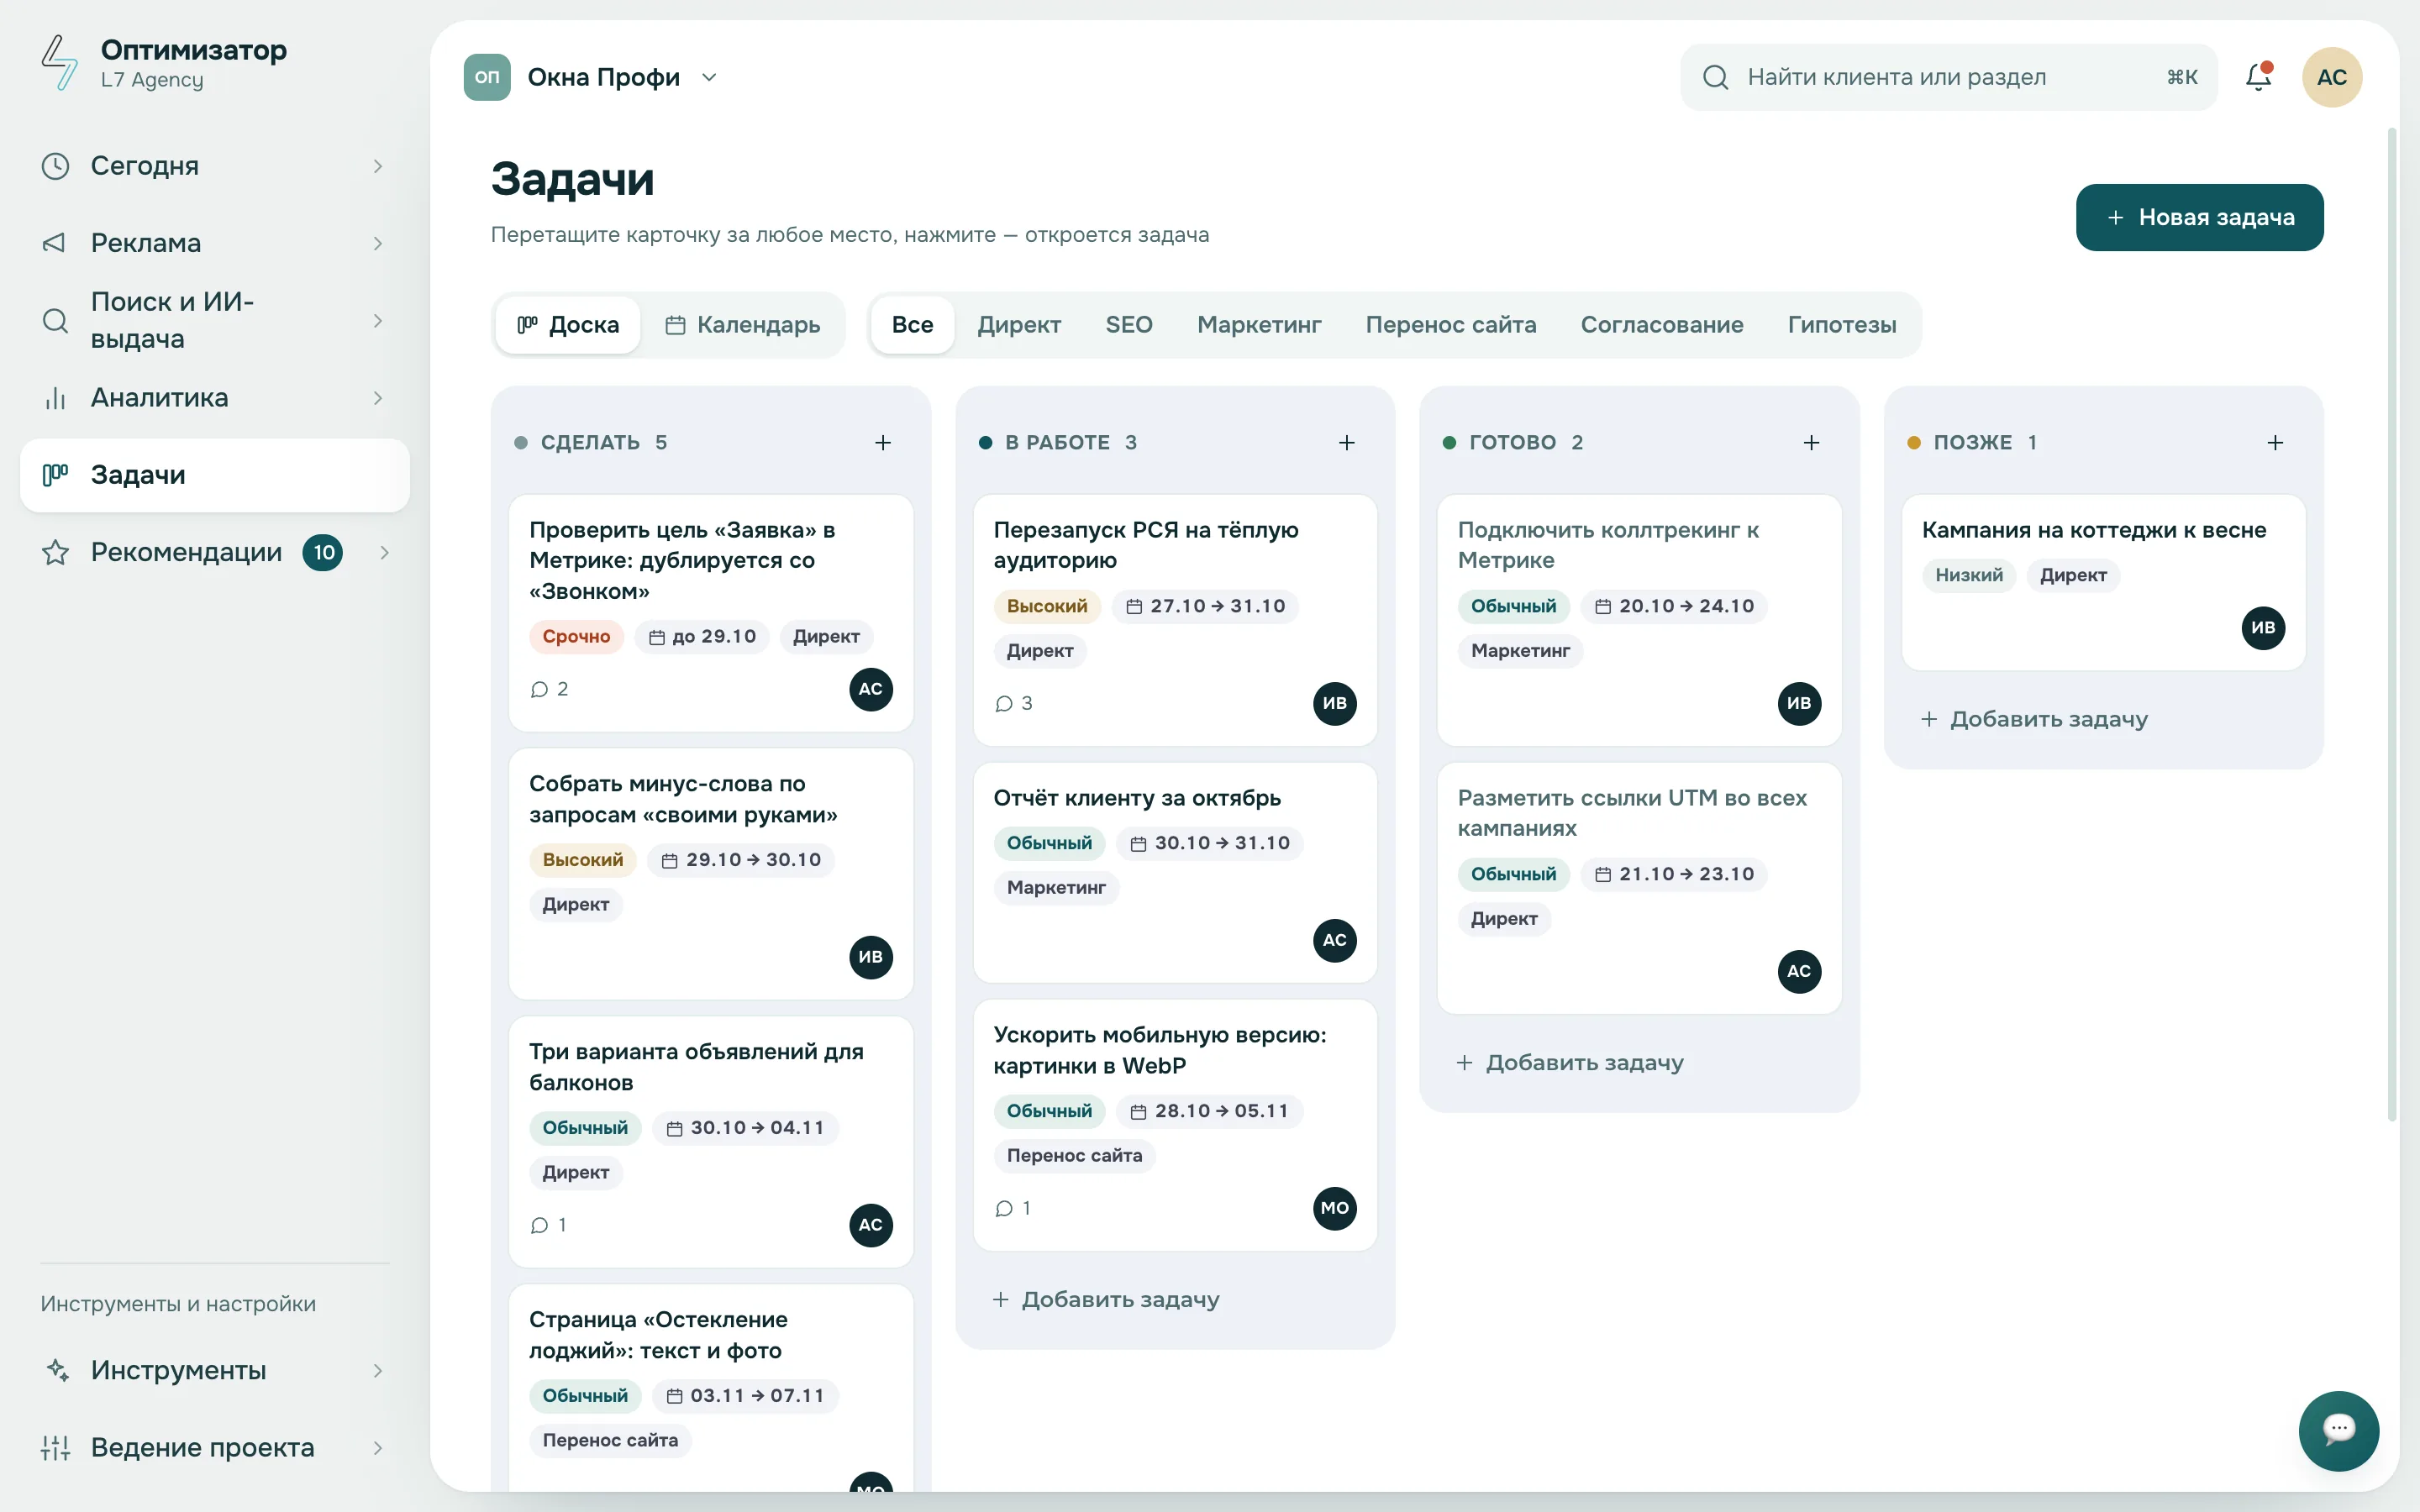This screenshot has height=1512, width=2420.
Task: Click the Оптимизатор logo icon
Action: click(59, 63)
